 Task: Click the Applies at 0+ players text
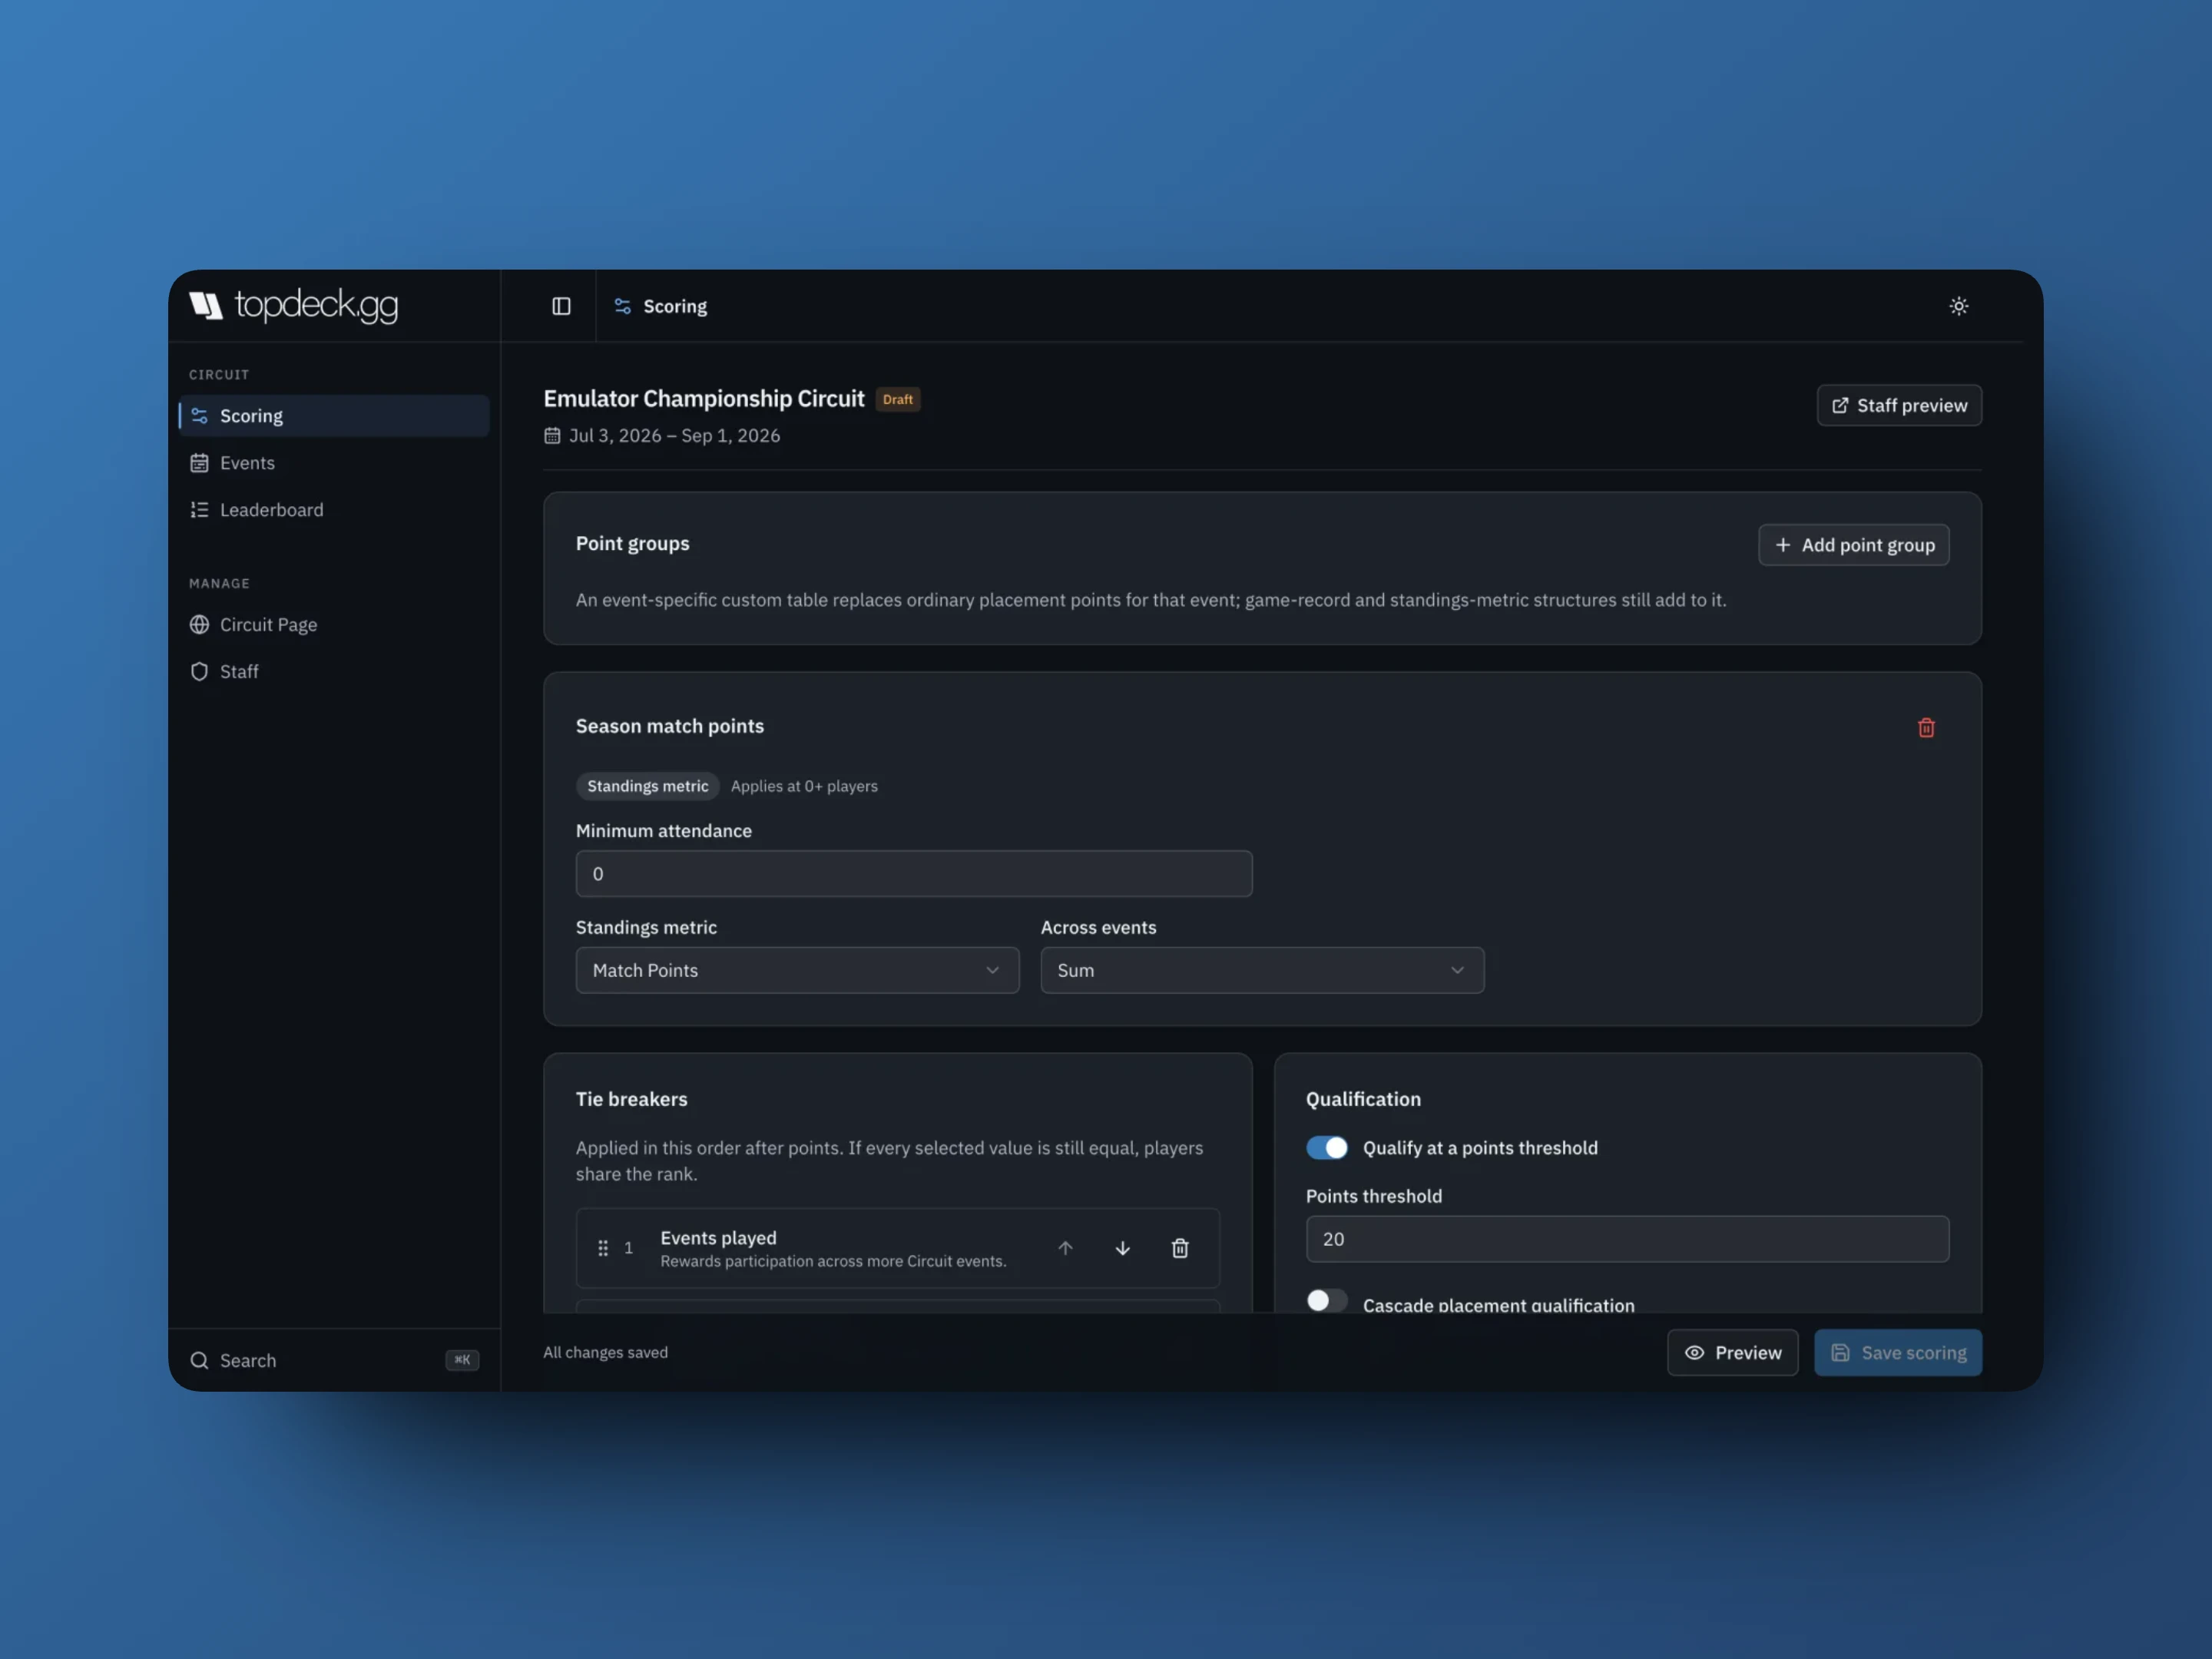[804, 786]
